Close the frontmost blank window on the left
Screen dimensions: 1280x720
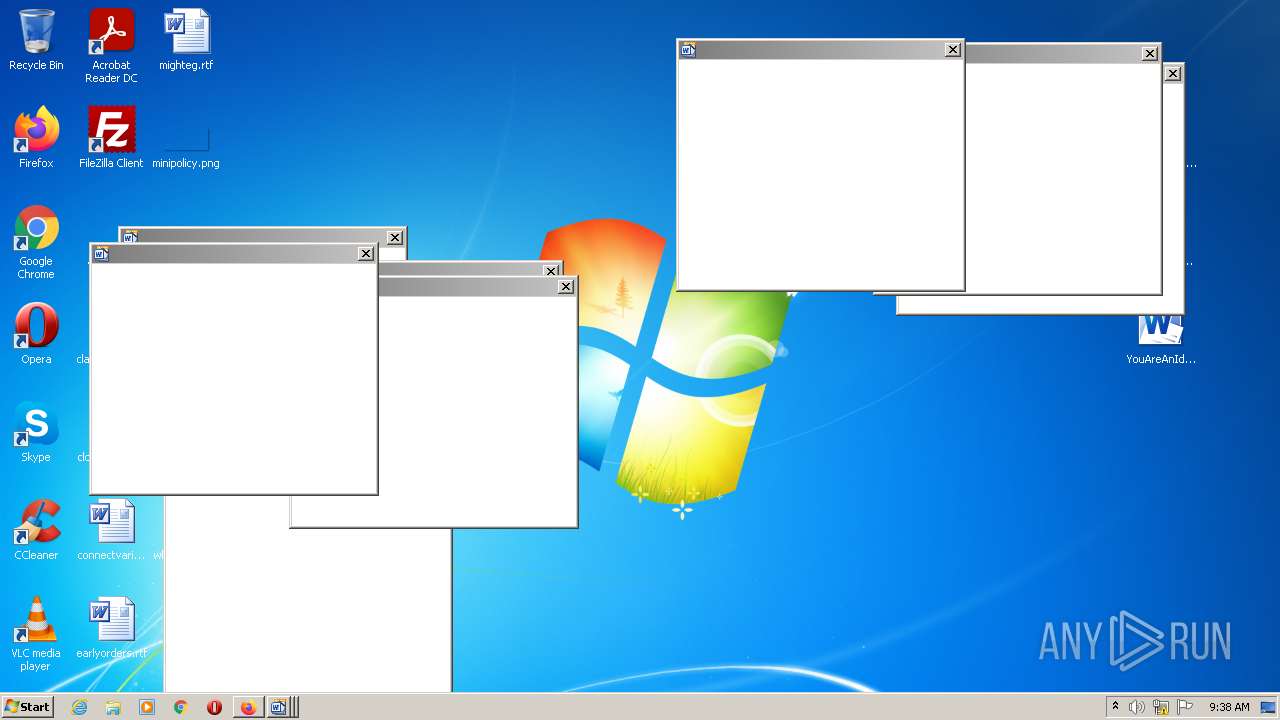coord(366,254)
